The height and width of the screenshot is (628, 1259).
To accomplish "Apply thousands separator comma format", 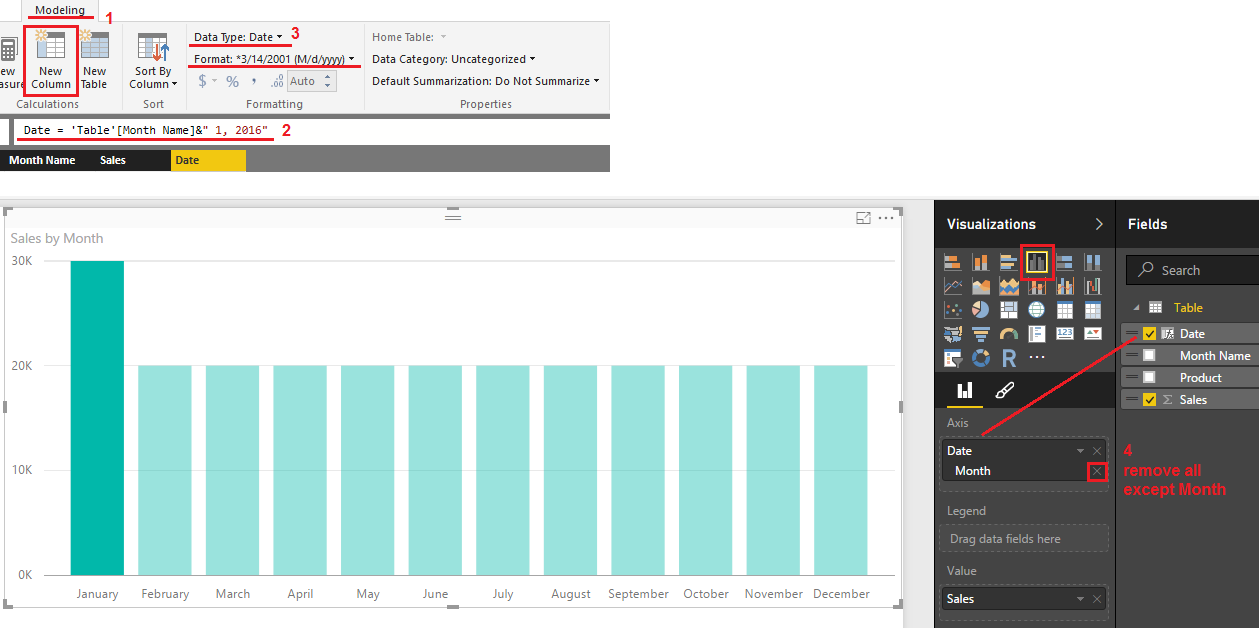I will tap(254, 81).
